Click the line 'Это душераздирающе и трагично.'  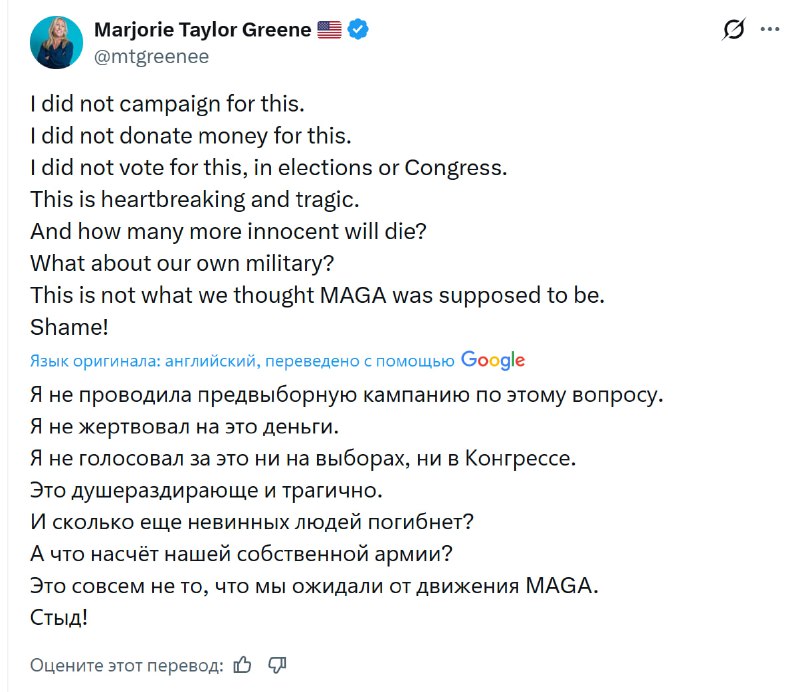tap(206, 490)
